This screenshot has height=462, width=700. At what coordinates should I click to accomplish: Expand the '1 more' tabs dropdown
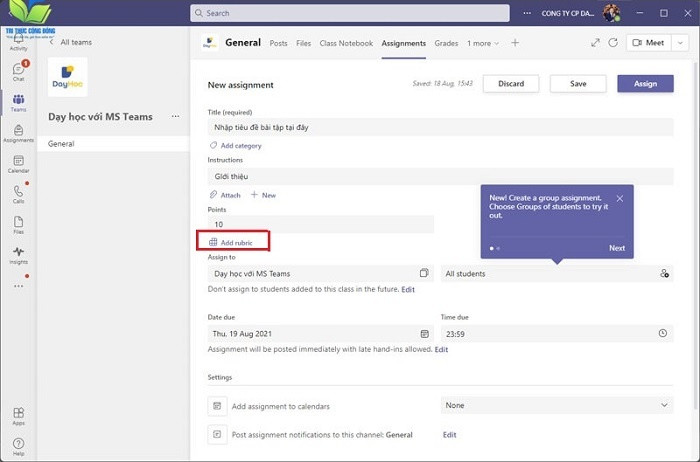[x=483, y=43]
